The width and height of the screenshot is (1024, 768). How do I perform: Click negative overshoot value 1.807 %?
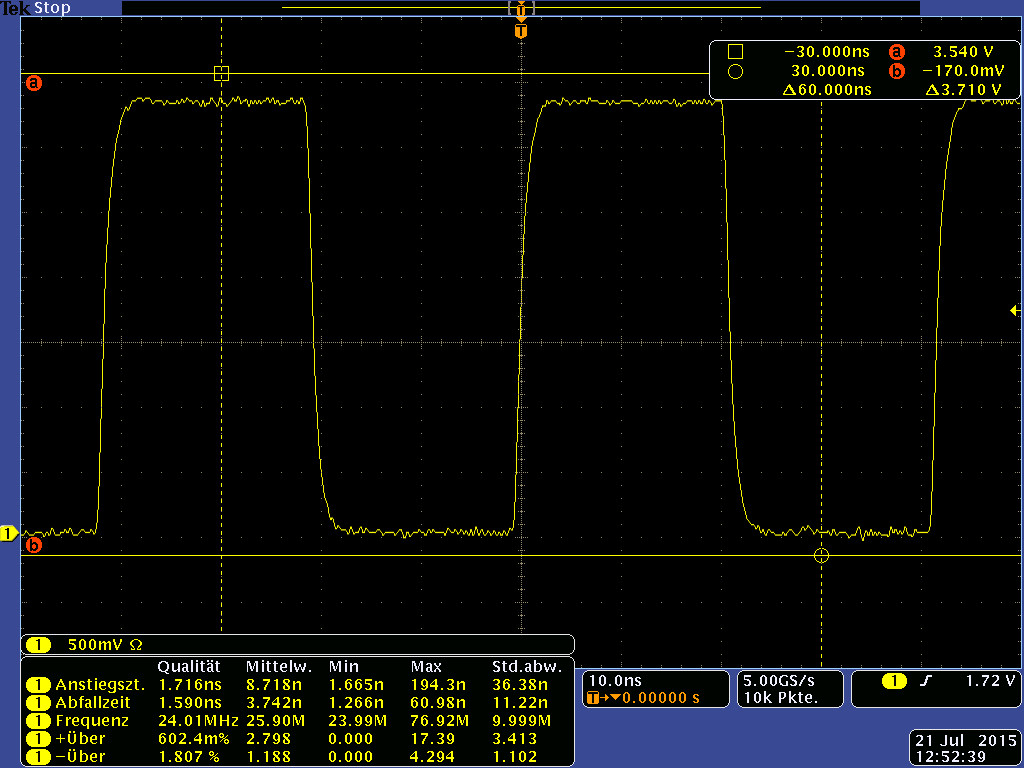189,757
